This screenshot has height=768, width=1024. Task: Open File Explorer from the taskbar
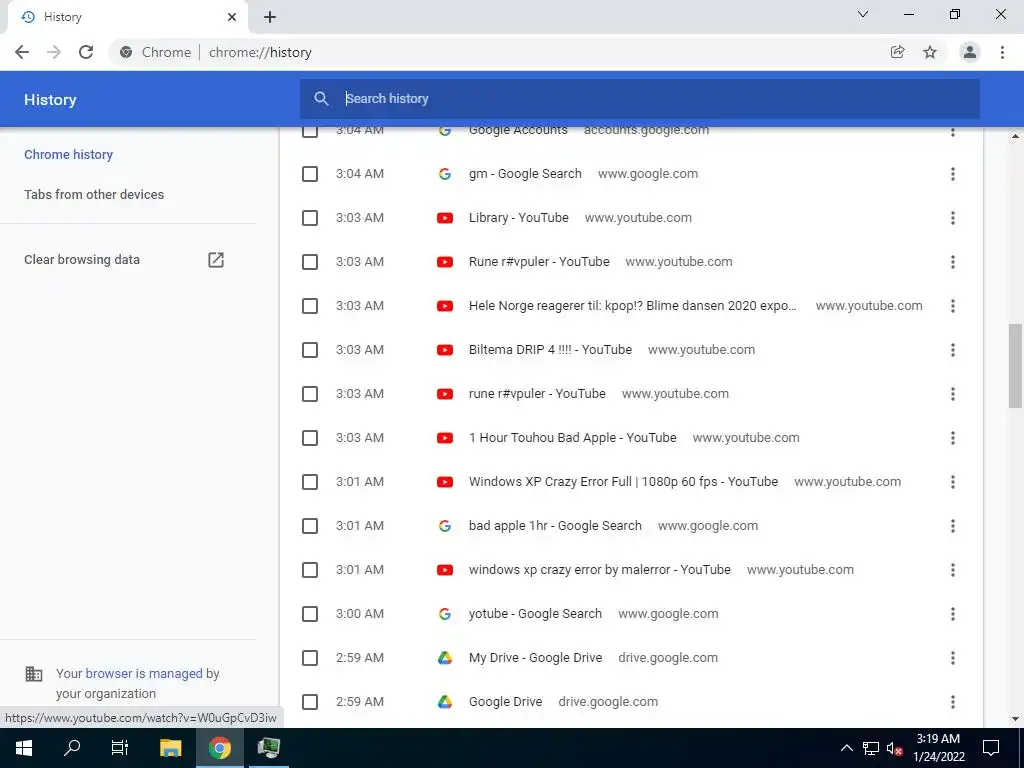pos(170,748)
